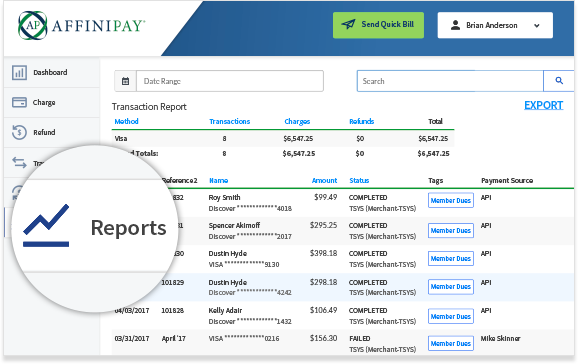Click the chevron next to Brian Anderson
This screenshot has width=578, height=364.
[537, 25]
